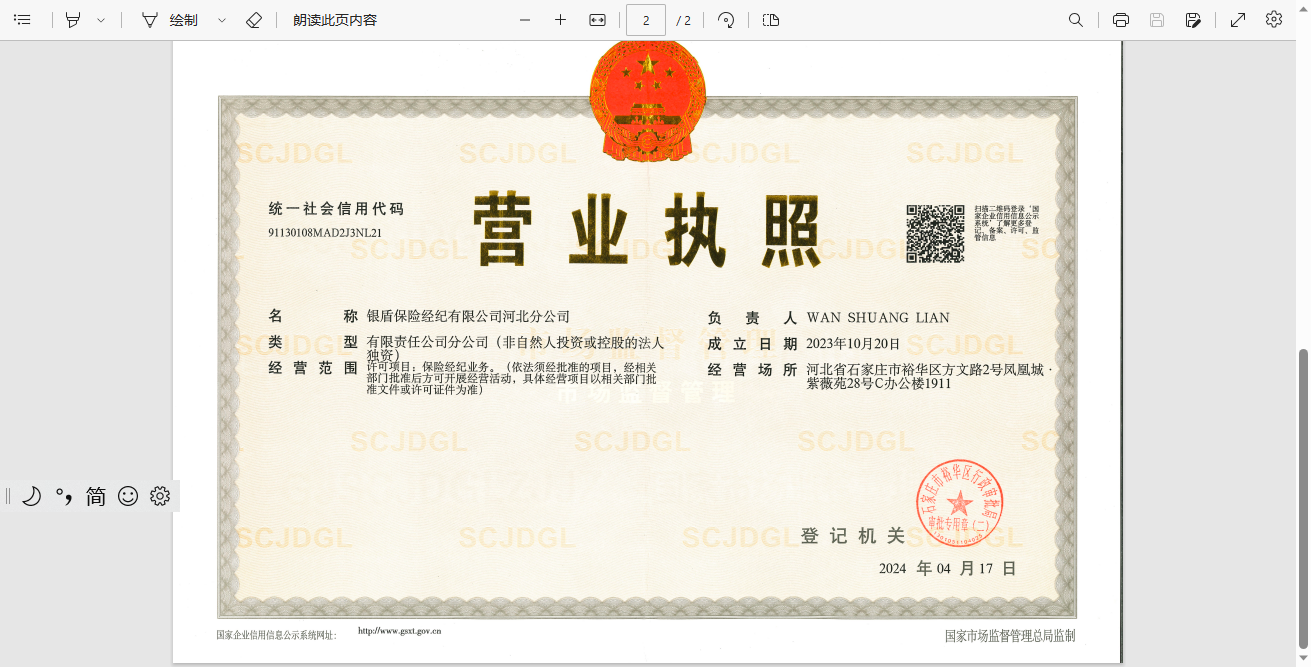Click the company type text 有限责任公司分公司

[x=428, y=342]
